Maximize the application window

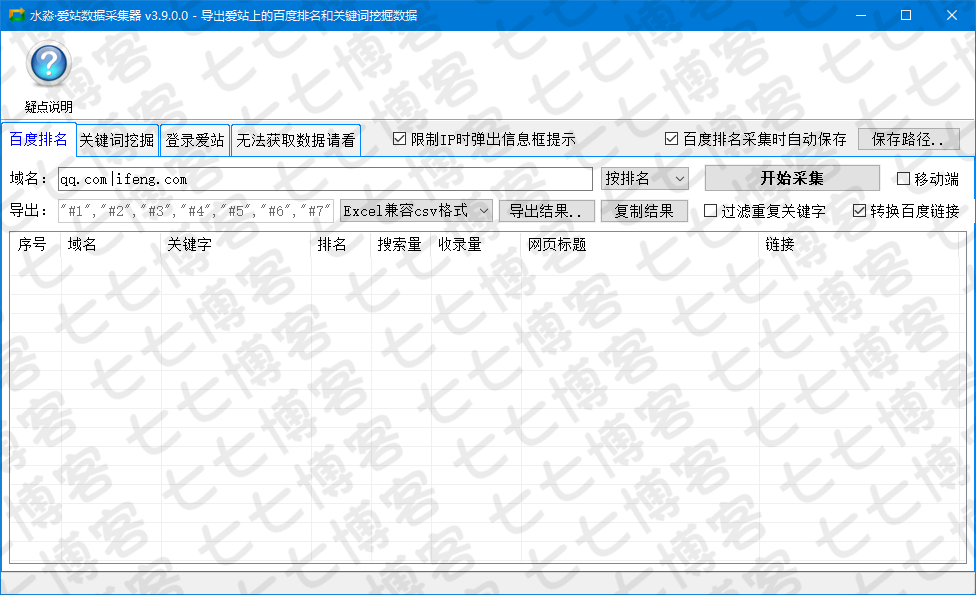click(906, 15)
